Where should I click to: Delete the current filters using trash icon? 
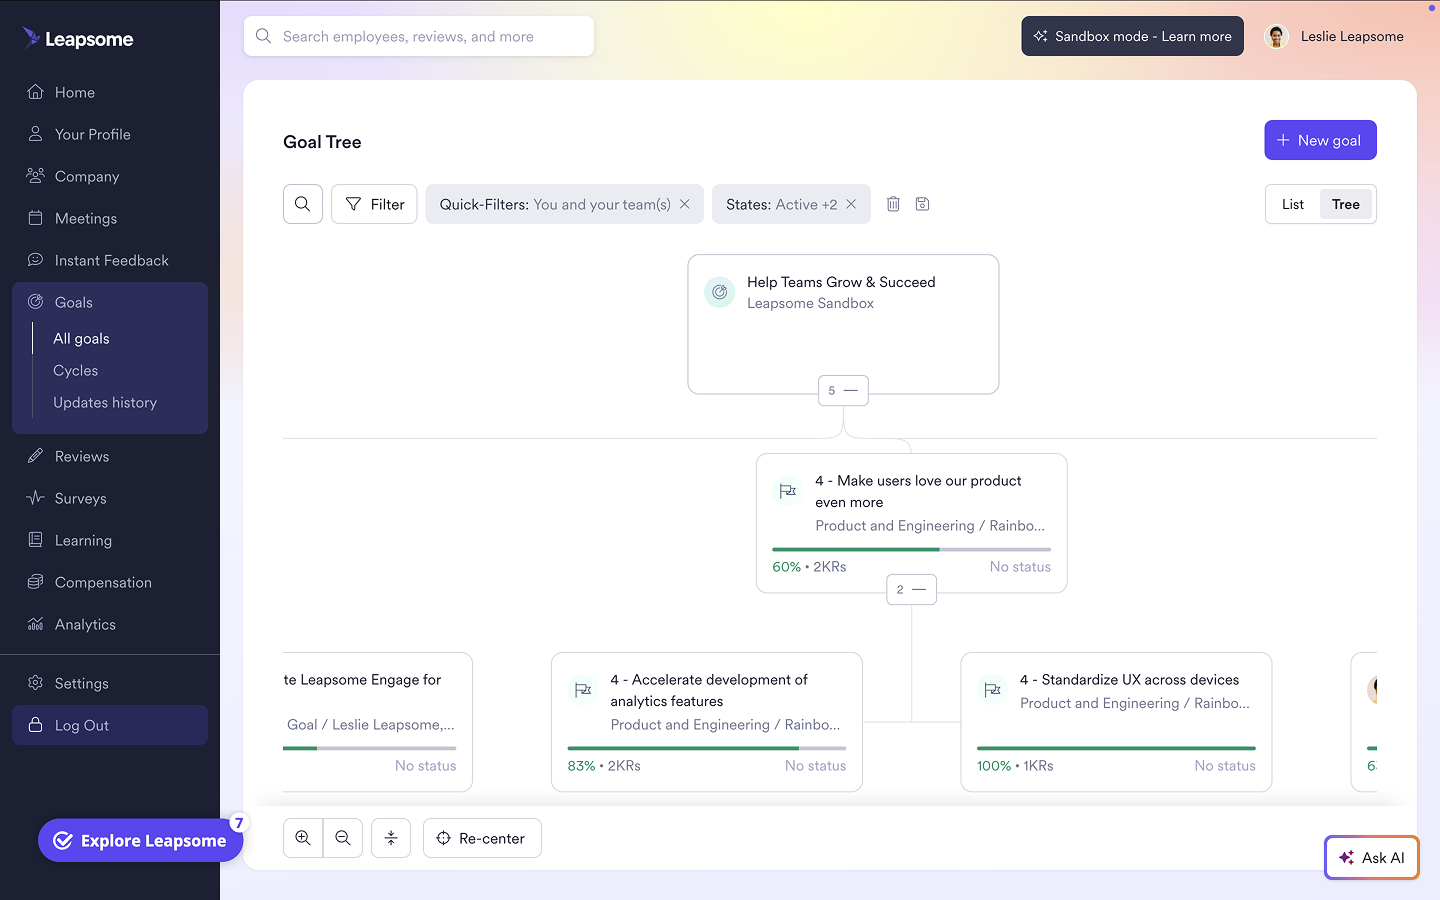893,203
